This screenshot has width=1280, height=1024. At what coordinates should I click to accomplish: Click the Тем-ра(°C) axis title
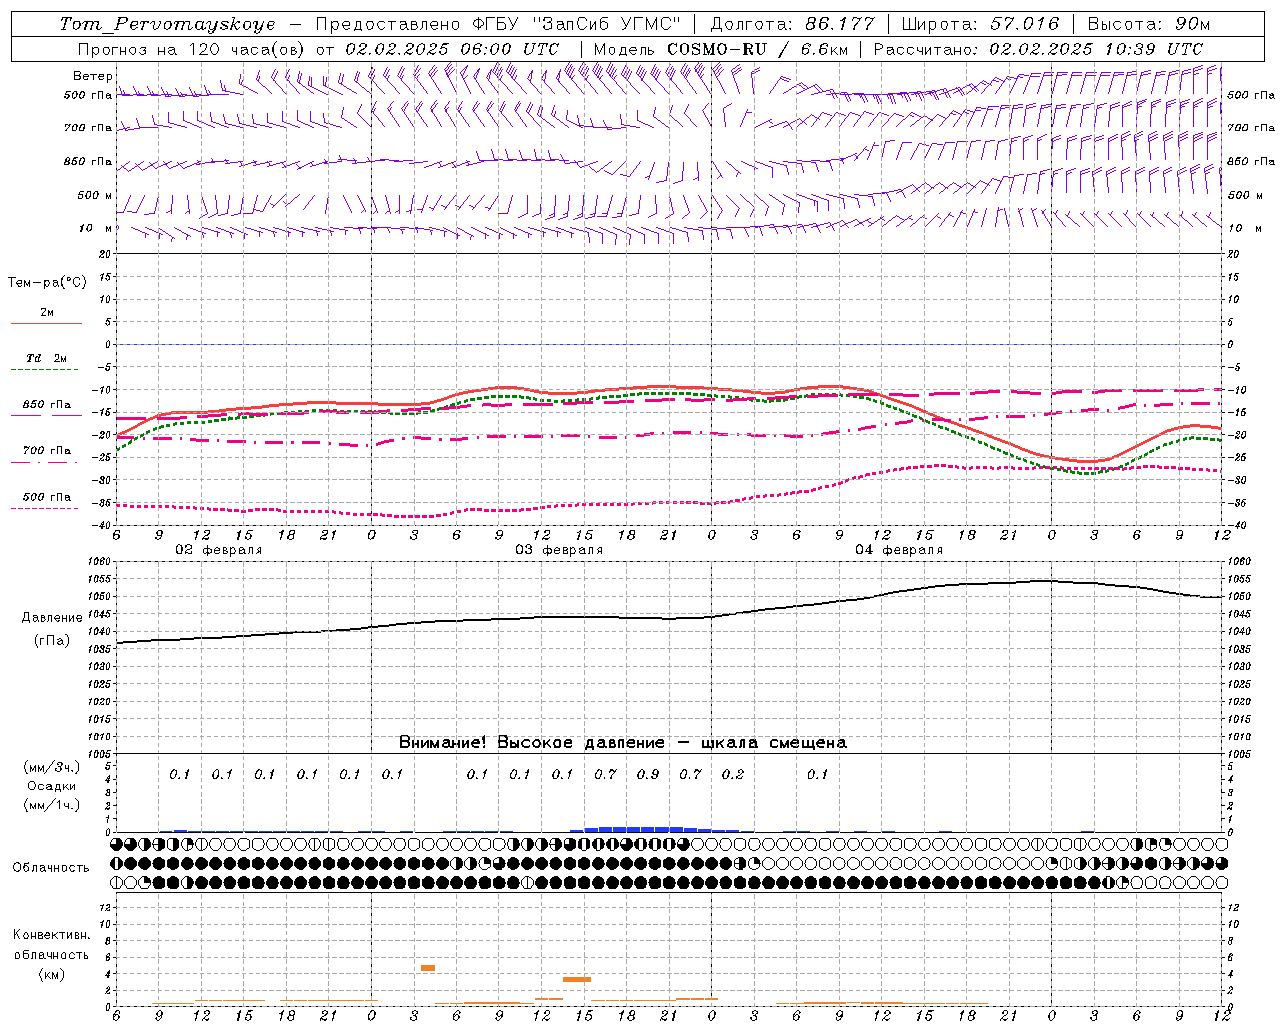tap(47, 283)
